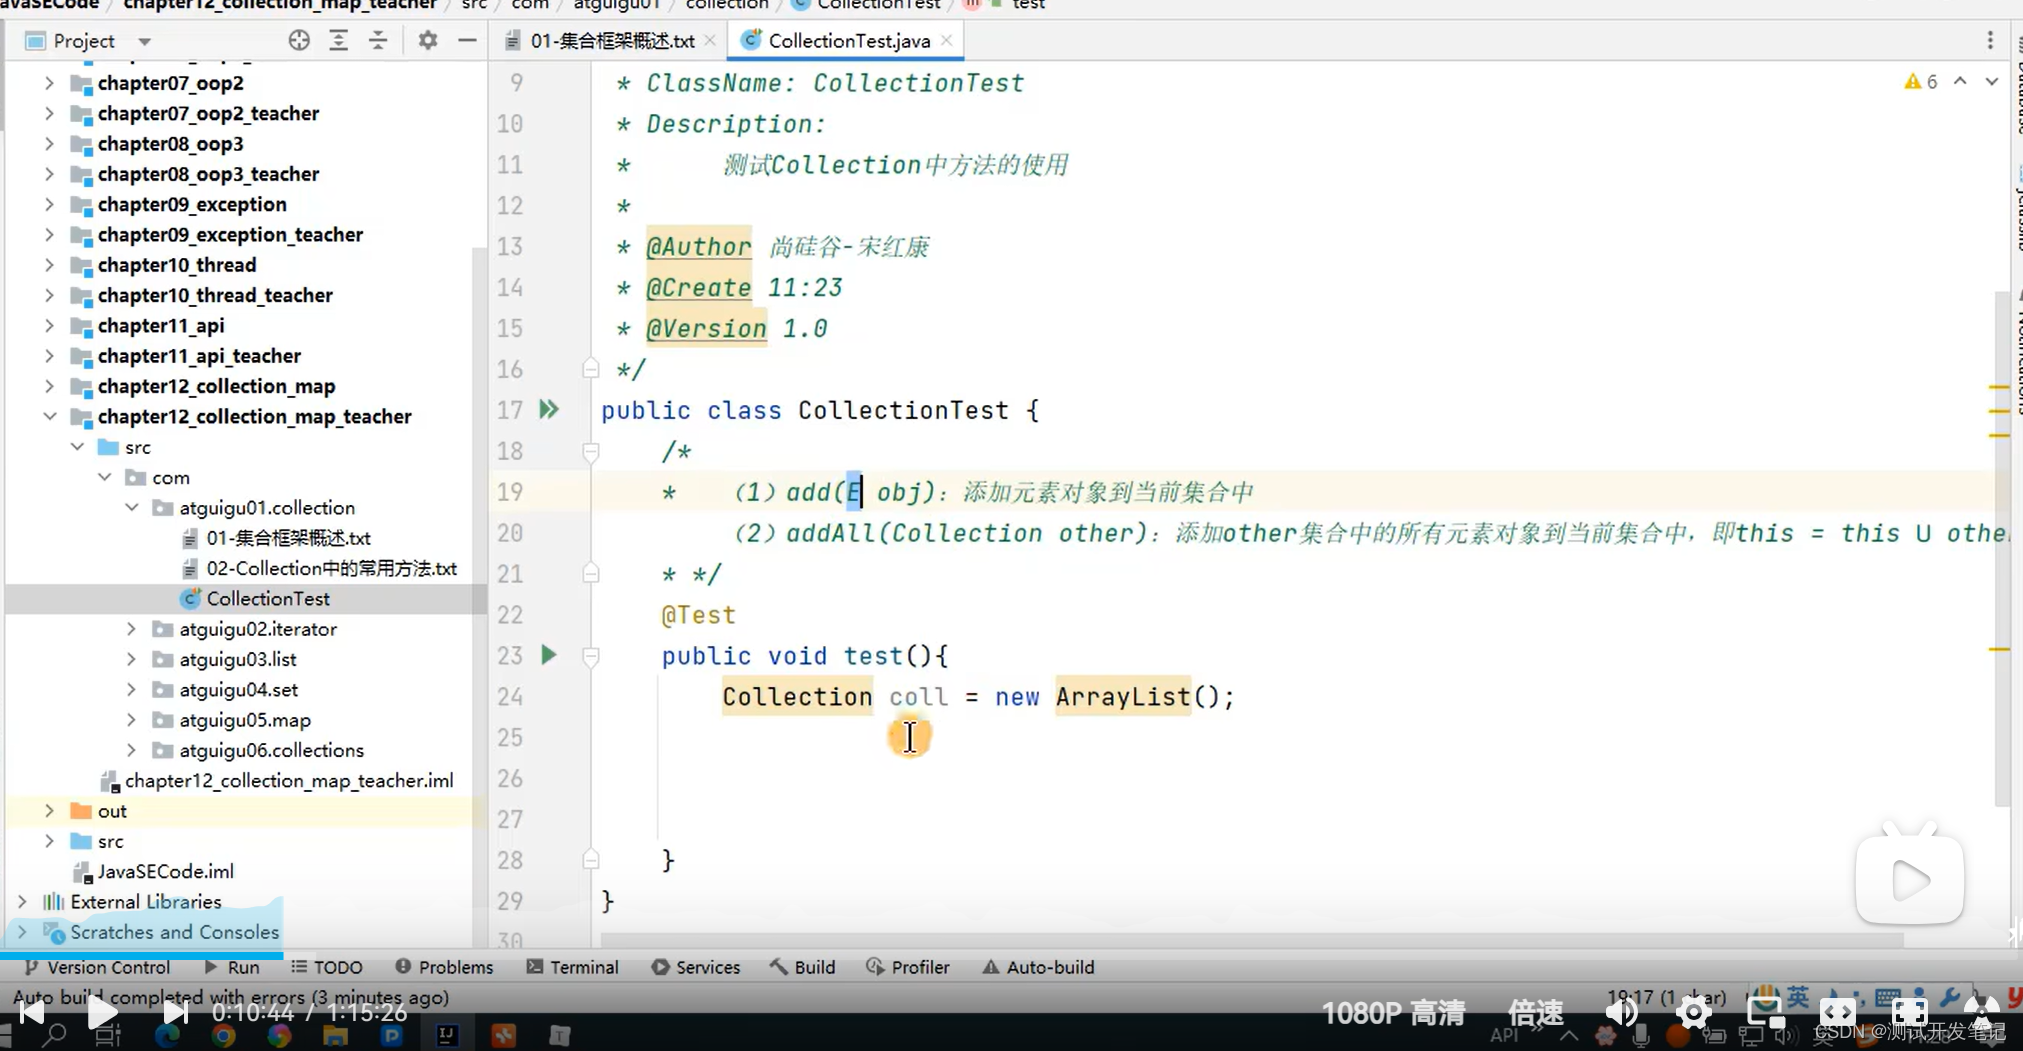Viewport: 2023px width, 1051px height.
Task: Click the warnings indicator showing 6
Action: click(x=1921, y=82)
